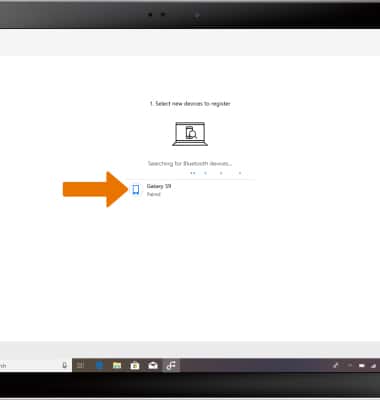
Task: Click the pen icon in the system tray
Action: pos(336,366)
